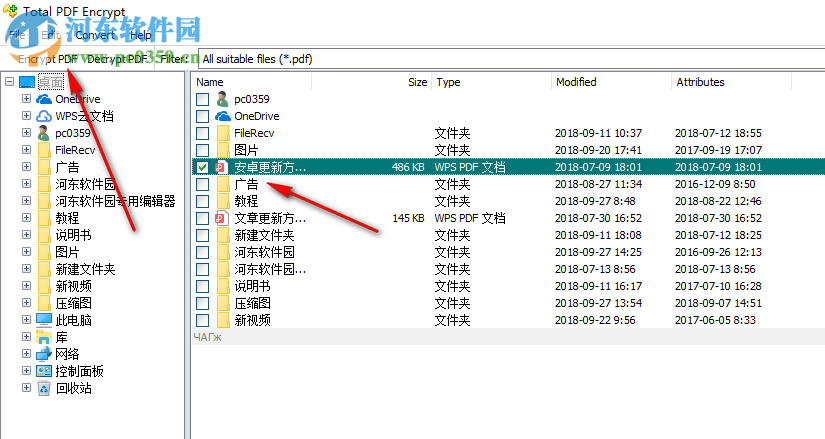825x439 pixels.
Task: Expand the 回收站 tree node
Action: pos(26,387)
